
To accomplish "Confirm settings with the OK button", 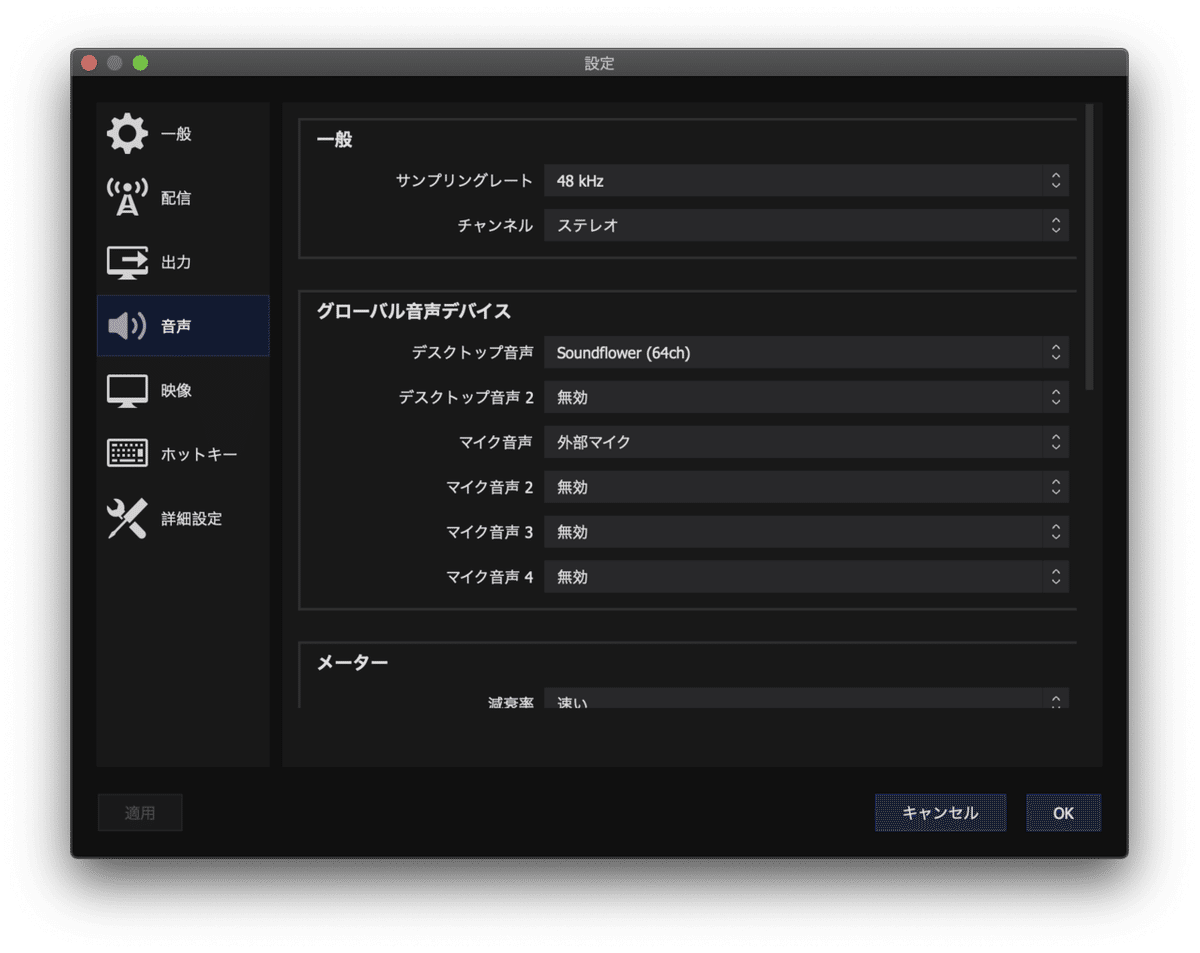I will (x=1063, y=812).
